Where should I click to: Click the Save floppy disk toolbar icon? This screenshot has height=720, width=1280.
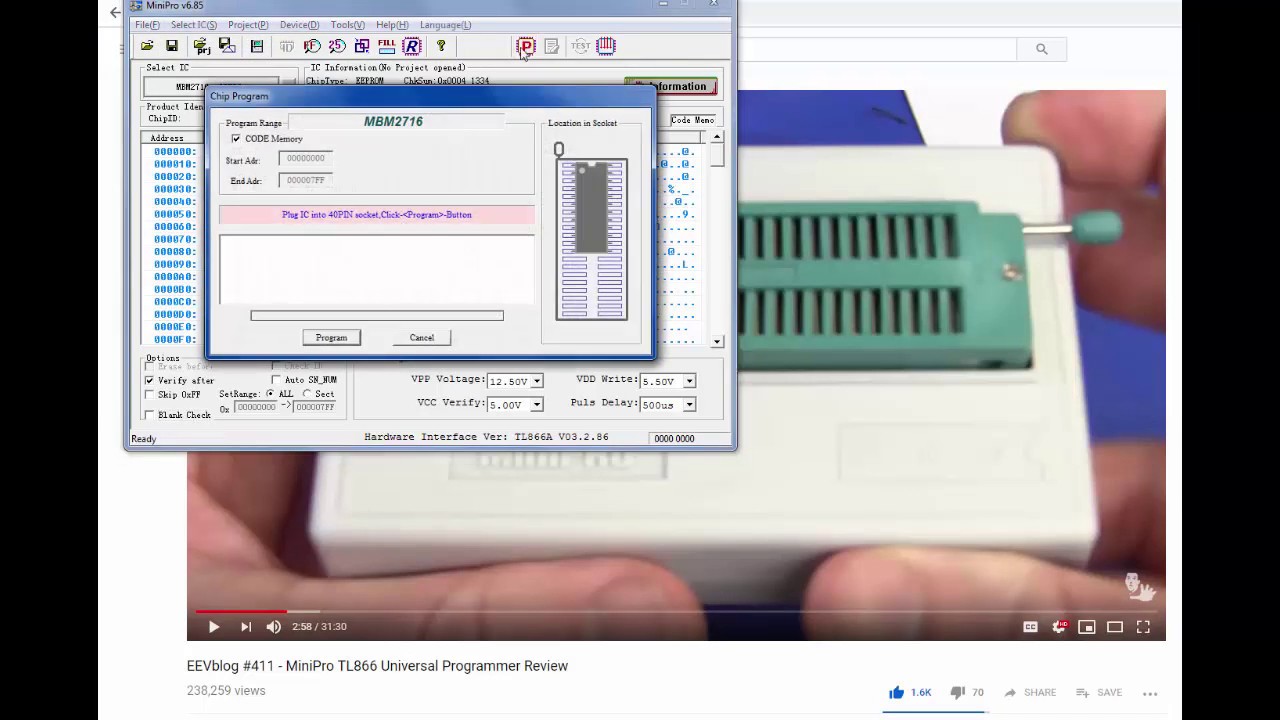point(172,46)
